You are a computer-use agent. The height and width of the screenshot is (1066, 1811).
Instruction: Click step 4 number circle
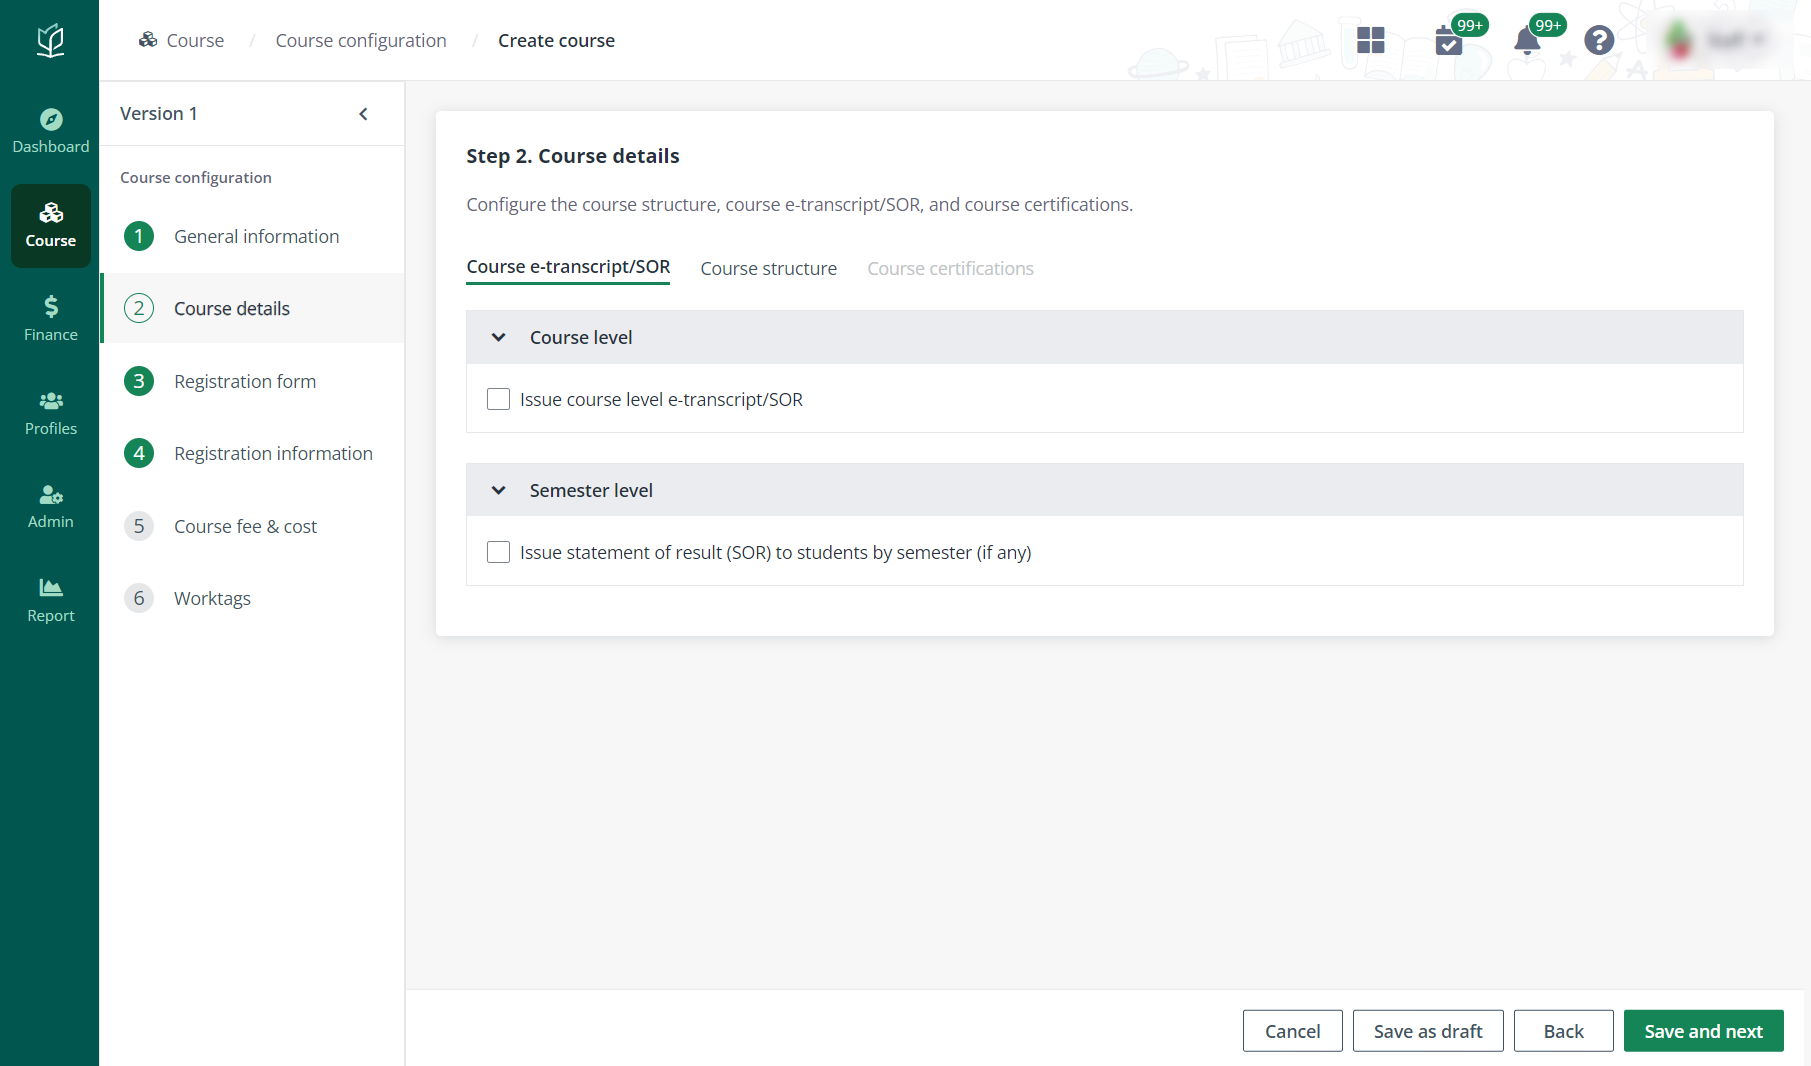click(x=139, y=453)
